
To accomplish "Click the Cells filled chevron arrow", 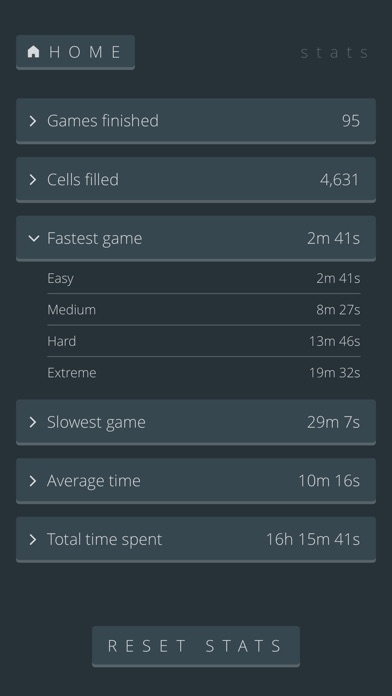I will coord(32,179).
